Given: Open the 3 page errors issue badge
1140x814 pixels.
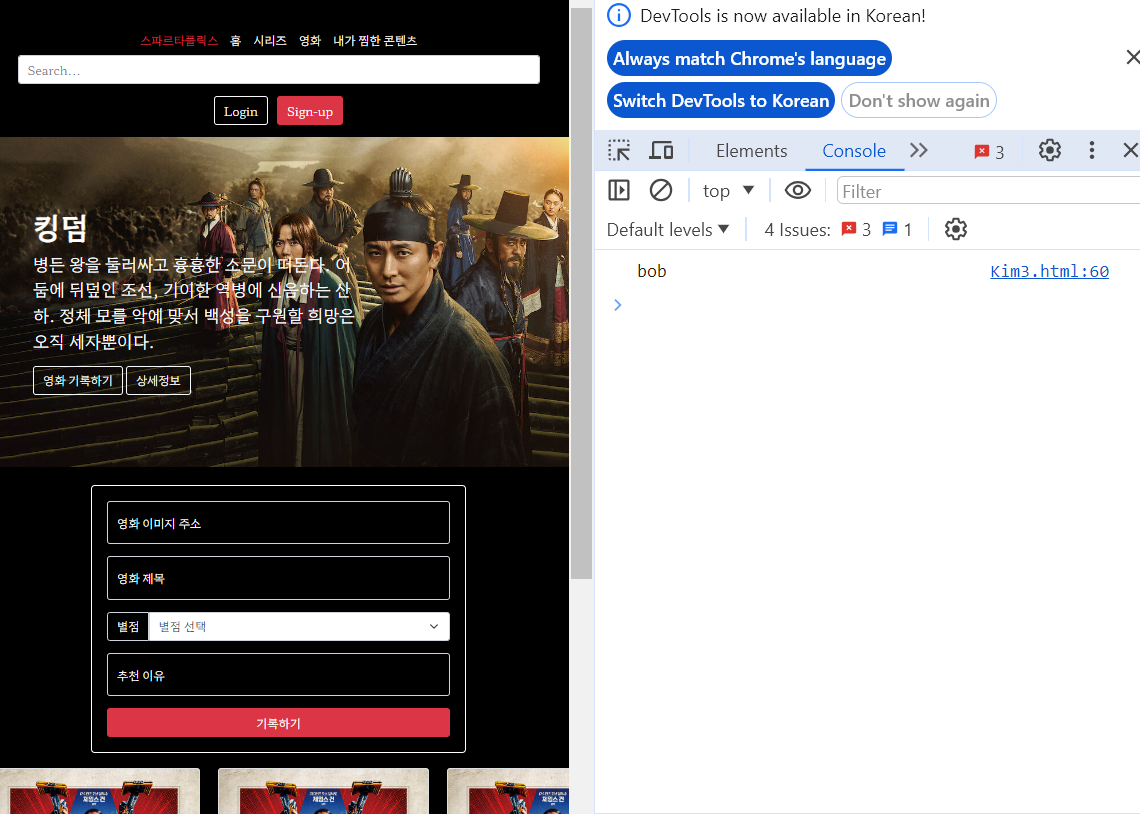Looking at the screenshot, I should [856, 230].
